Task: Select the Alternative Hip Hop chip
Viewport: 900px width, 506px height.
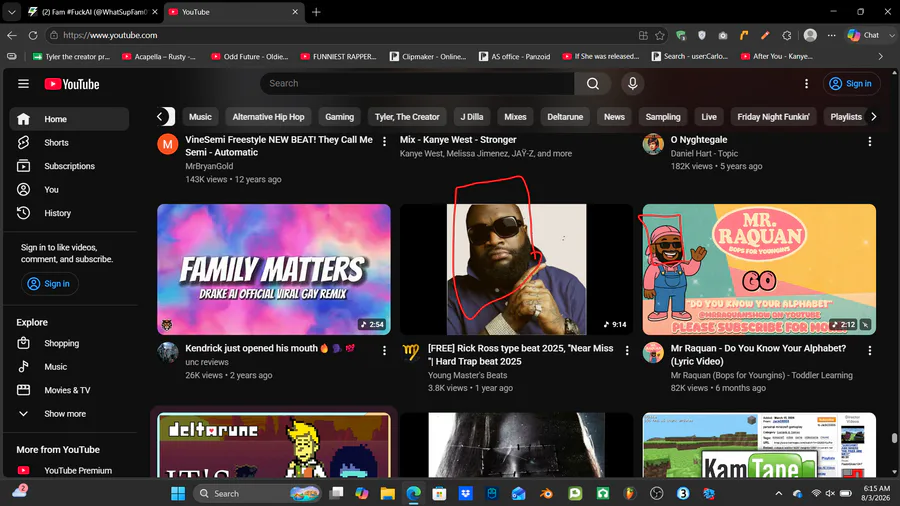Action: tap(268, 117)
